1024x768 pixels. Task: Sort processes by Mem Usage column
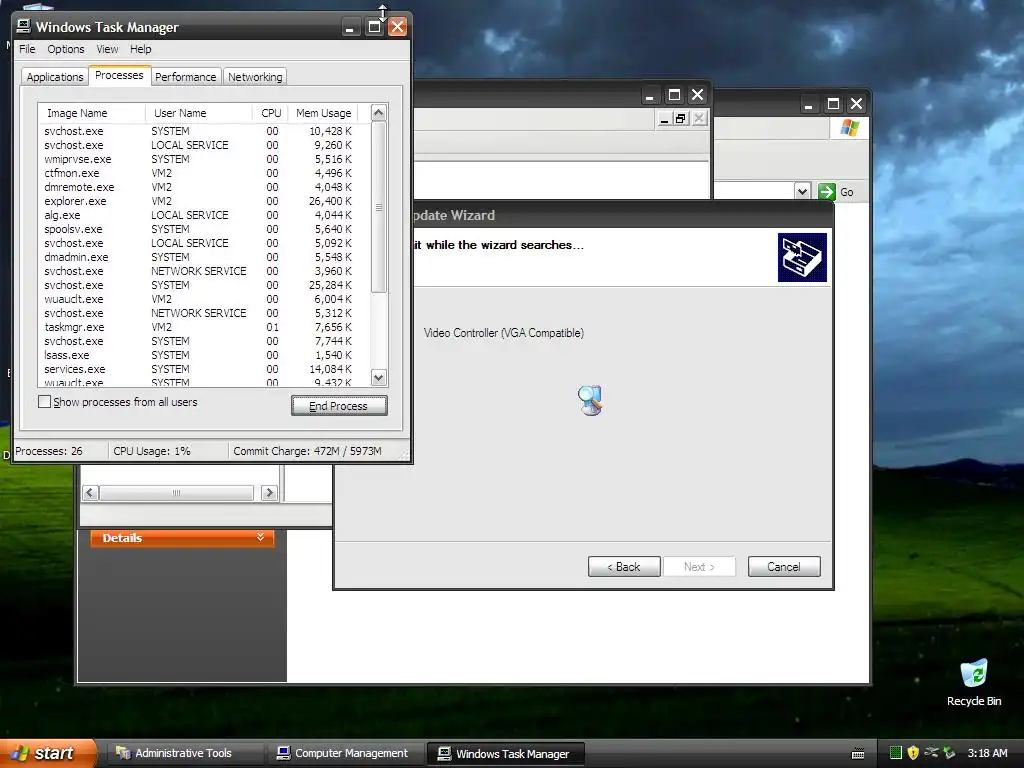pyautogui.click(x=323, y=113)
